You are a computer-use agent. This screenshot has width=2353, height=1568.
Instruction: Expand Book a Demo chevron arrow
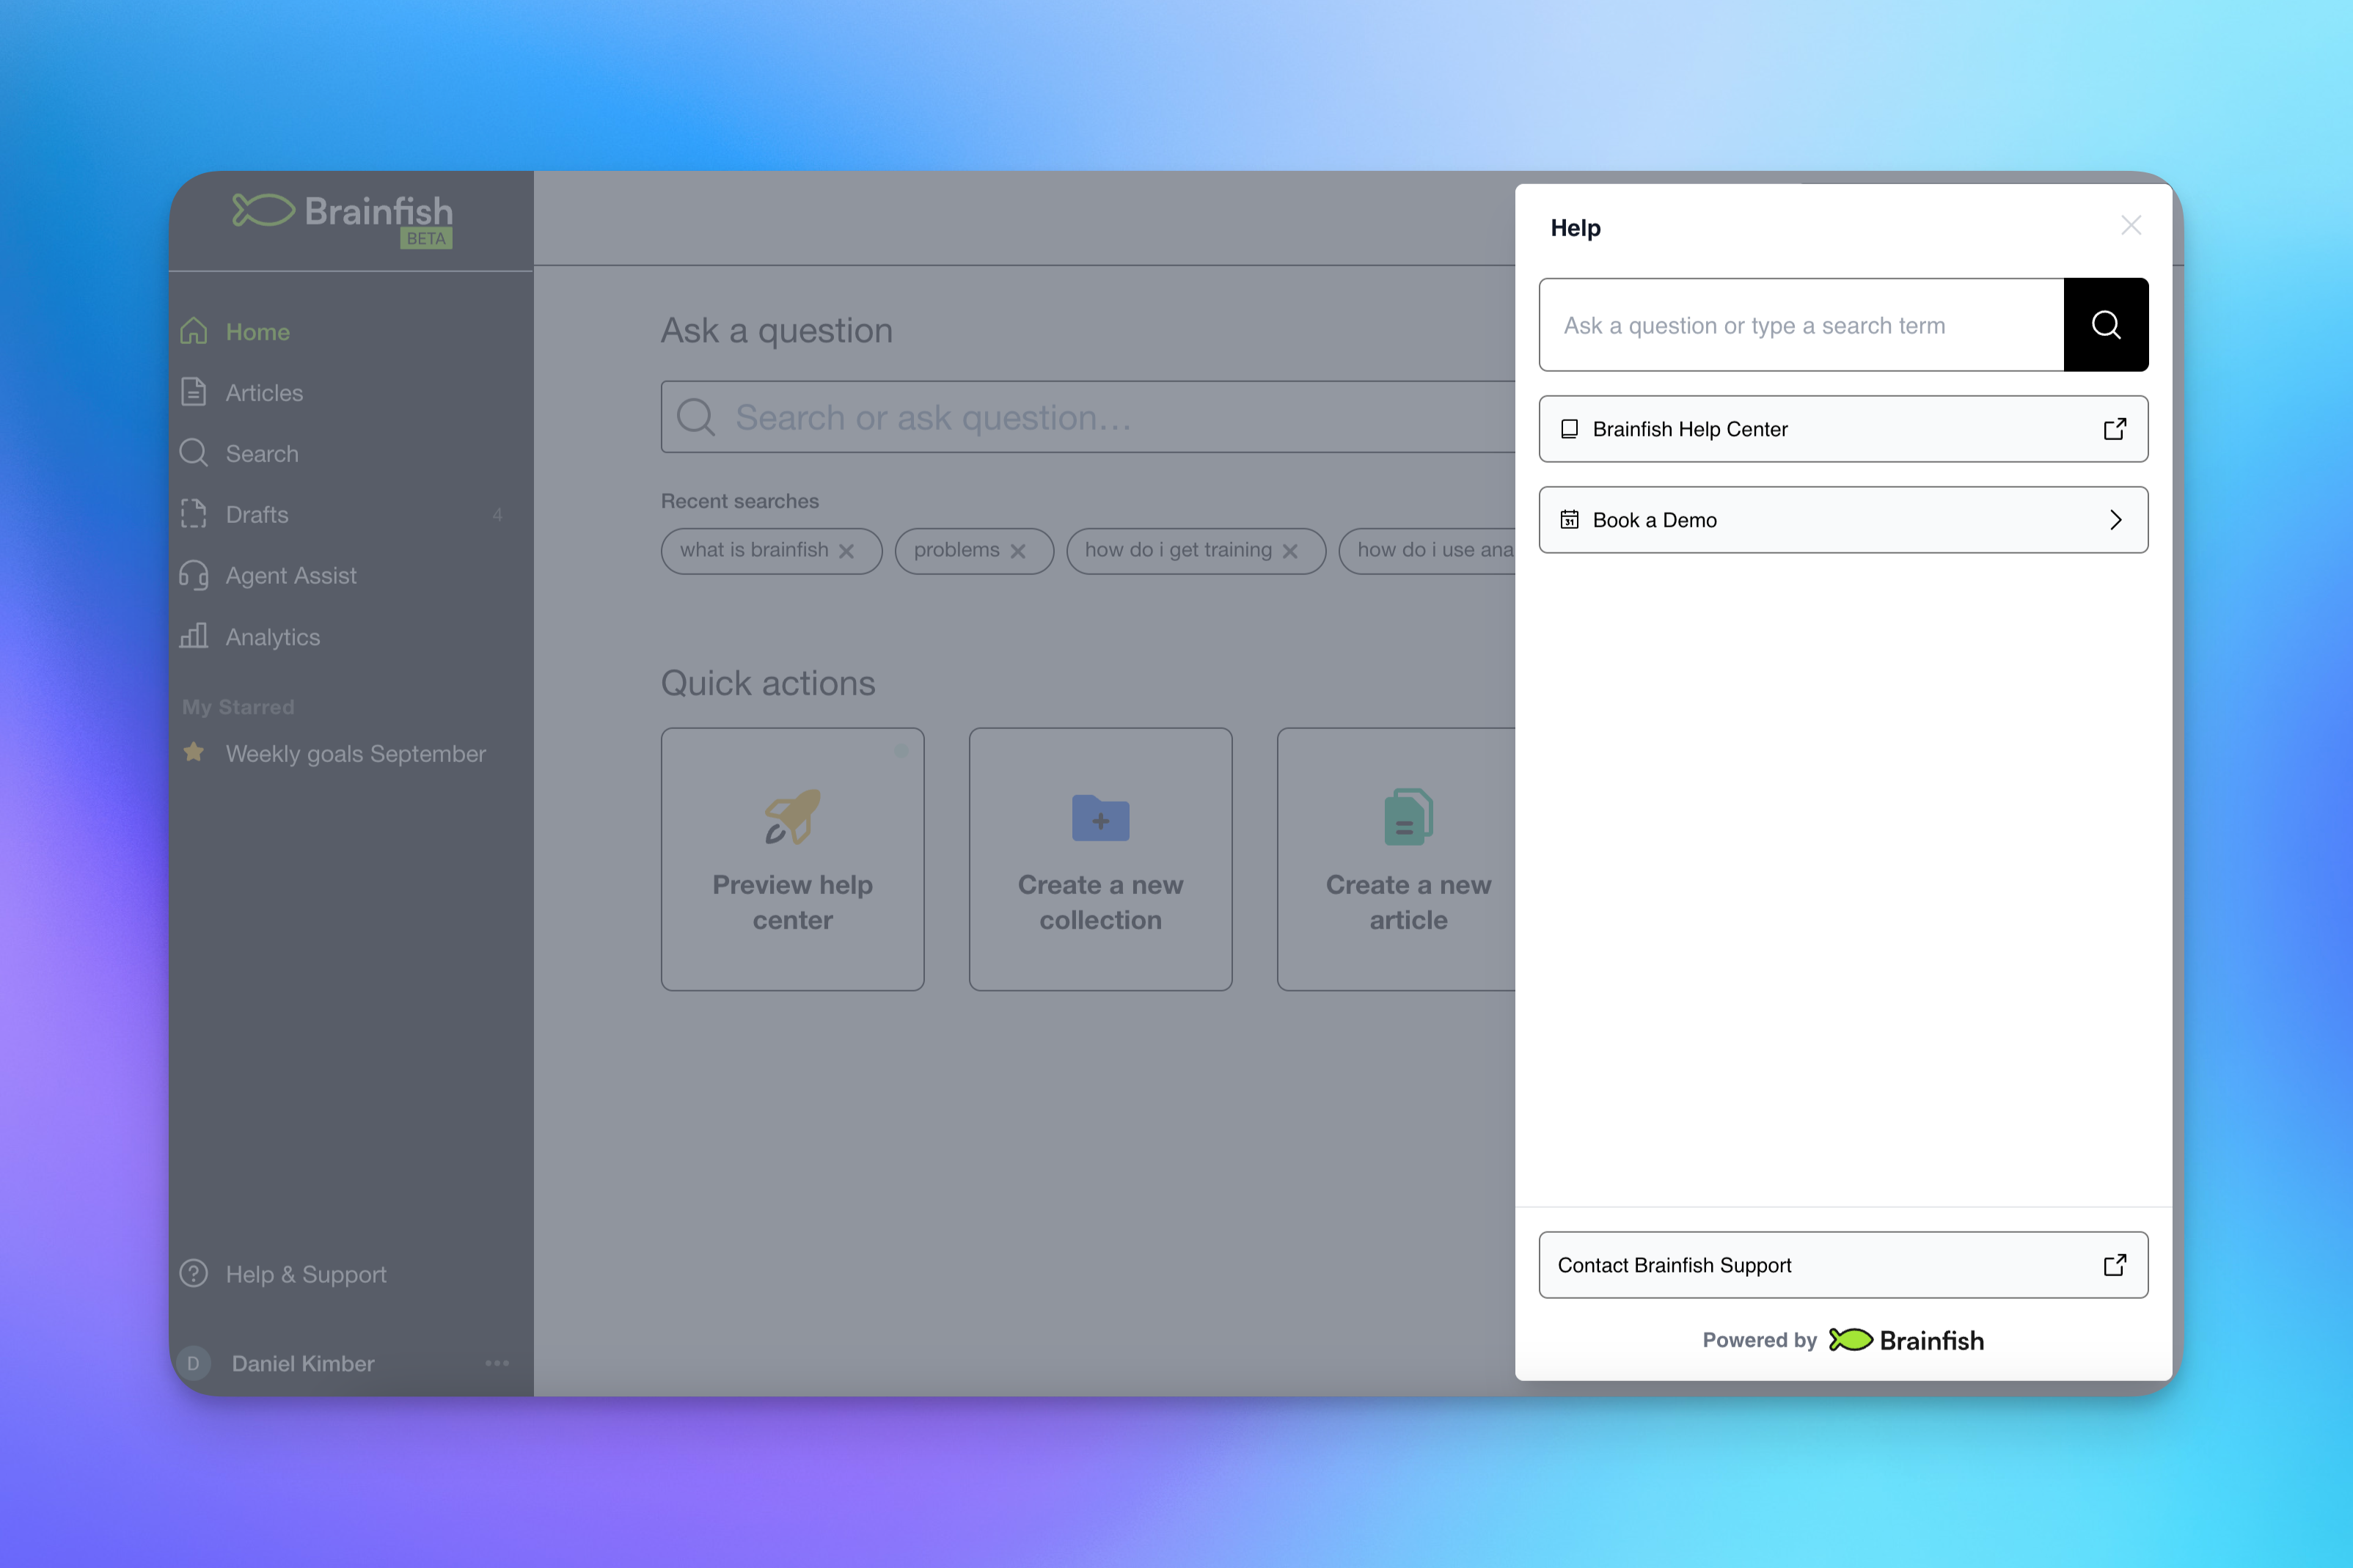point(2115,520)
